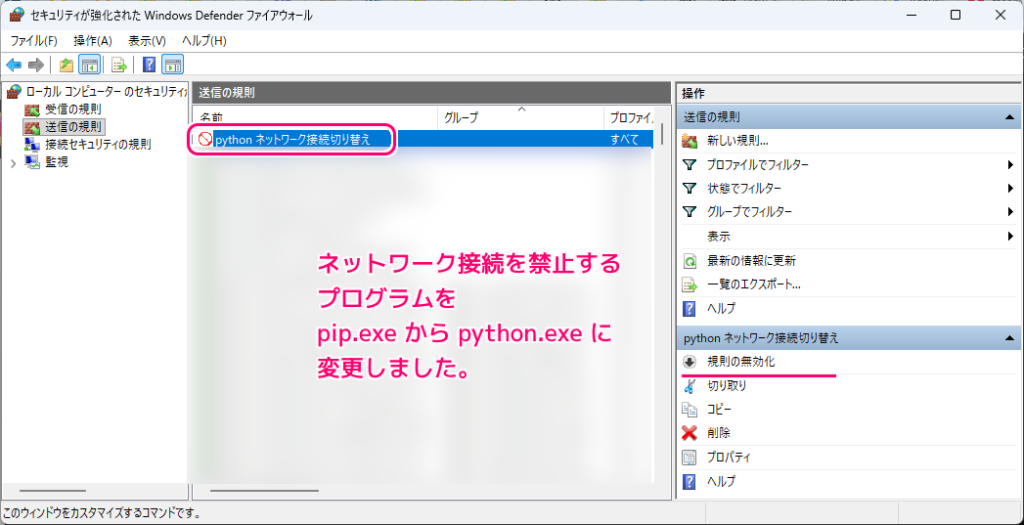Expand the 監視 tree node arrow
Image resolution: width=1024 pixels, height=525 pixels.
click(13, 162)
